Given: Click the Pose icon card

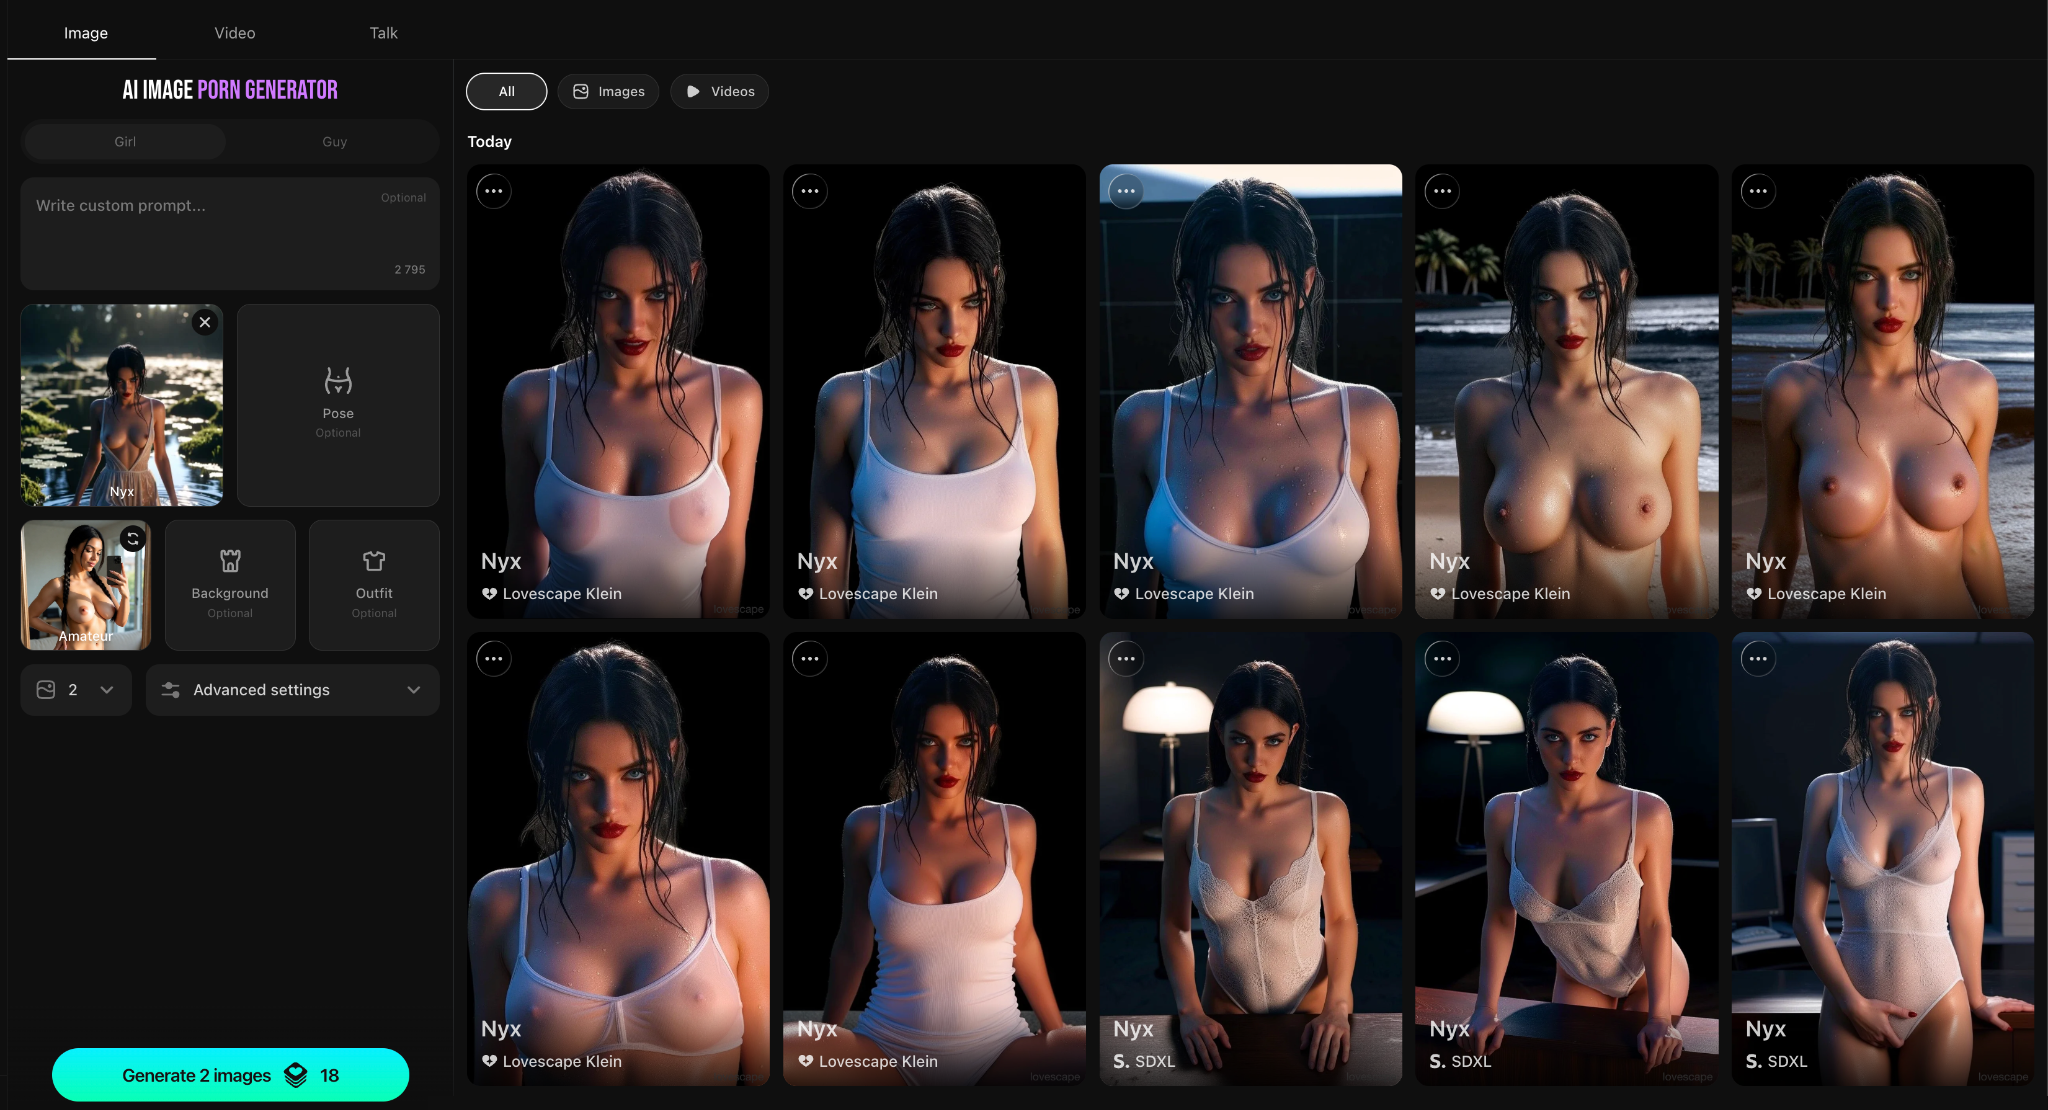Looking at the screenshot, I should pos(338,405).
